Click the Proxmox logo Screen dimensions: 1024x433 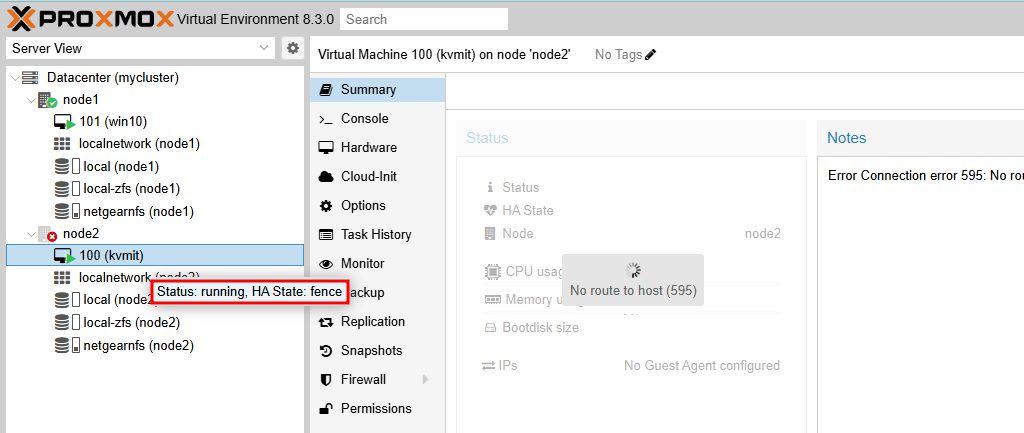90,19
